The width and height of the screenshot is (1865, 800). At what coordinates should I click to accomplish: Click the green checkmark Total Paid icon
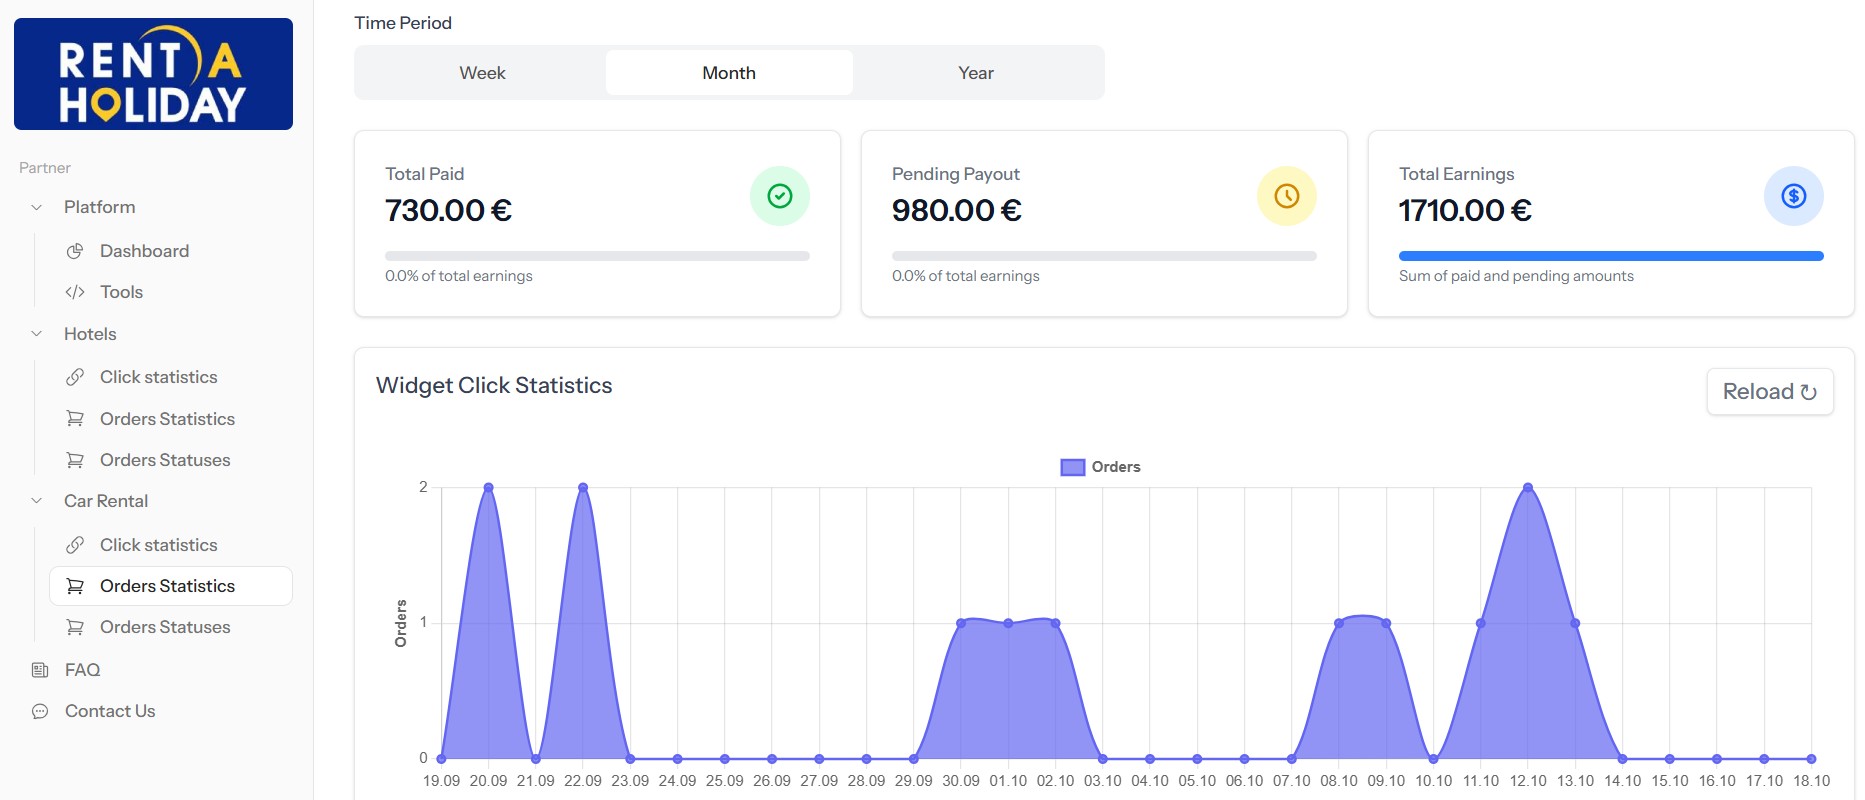779,196
